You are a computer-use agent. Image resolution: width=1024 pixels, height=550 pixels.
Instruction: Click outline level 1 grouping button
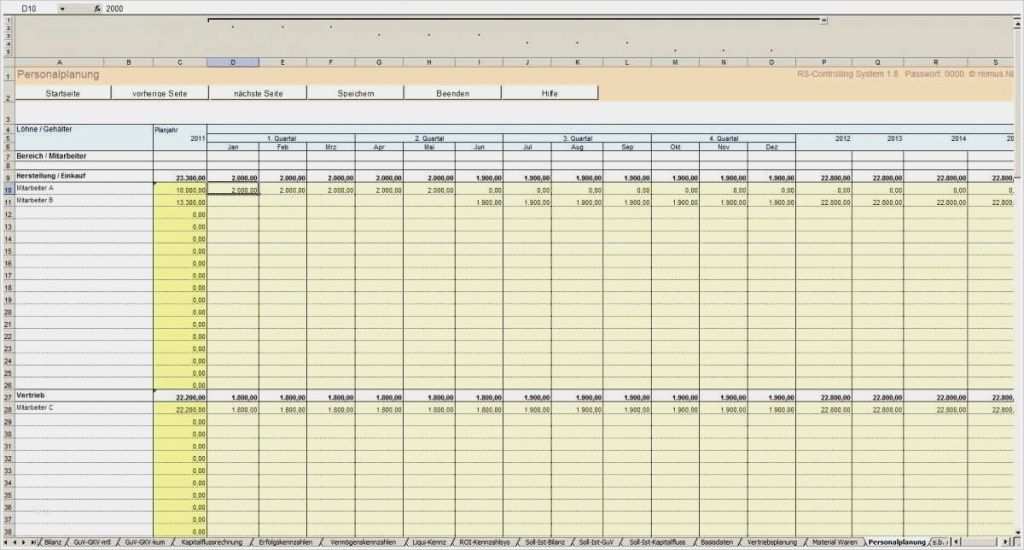8,20
